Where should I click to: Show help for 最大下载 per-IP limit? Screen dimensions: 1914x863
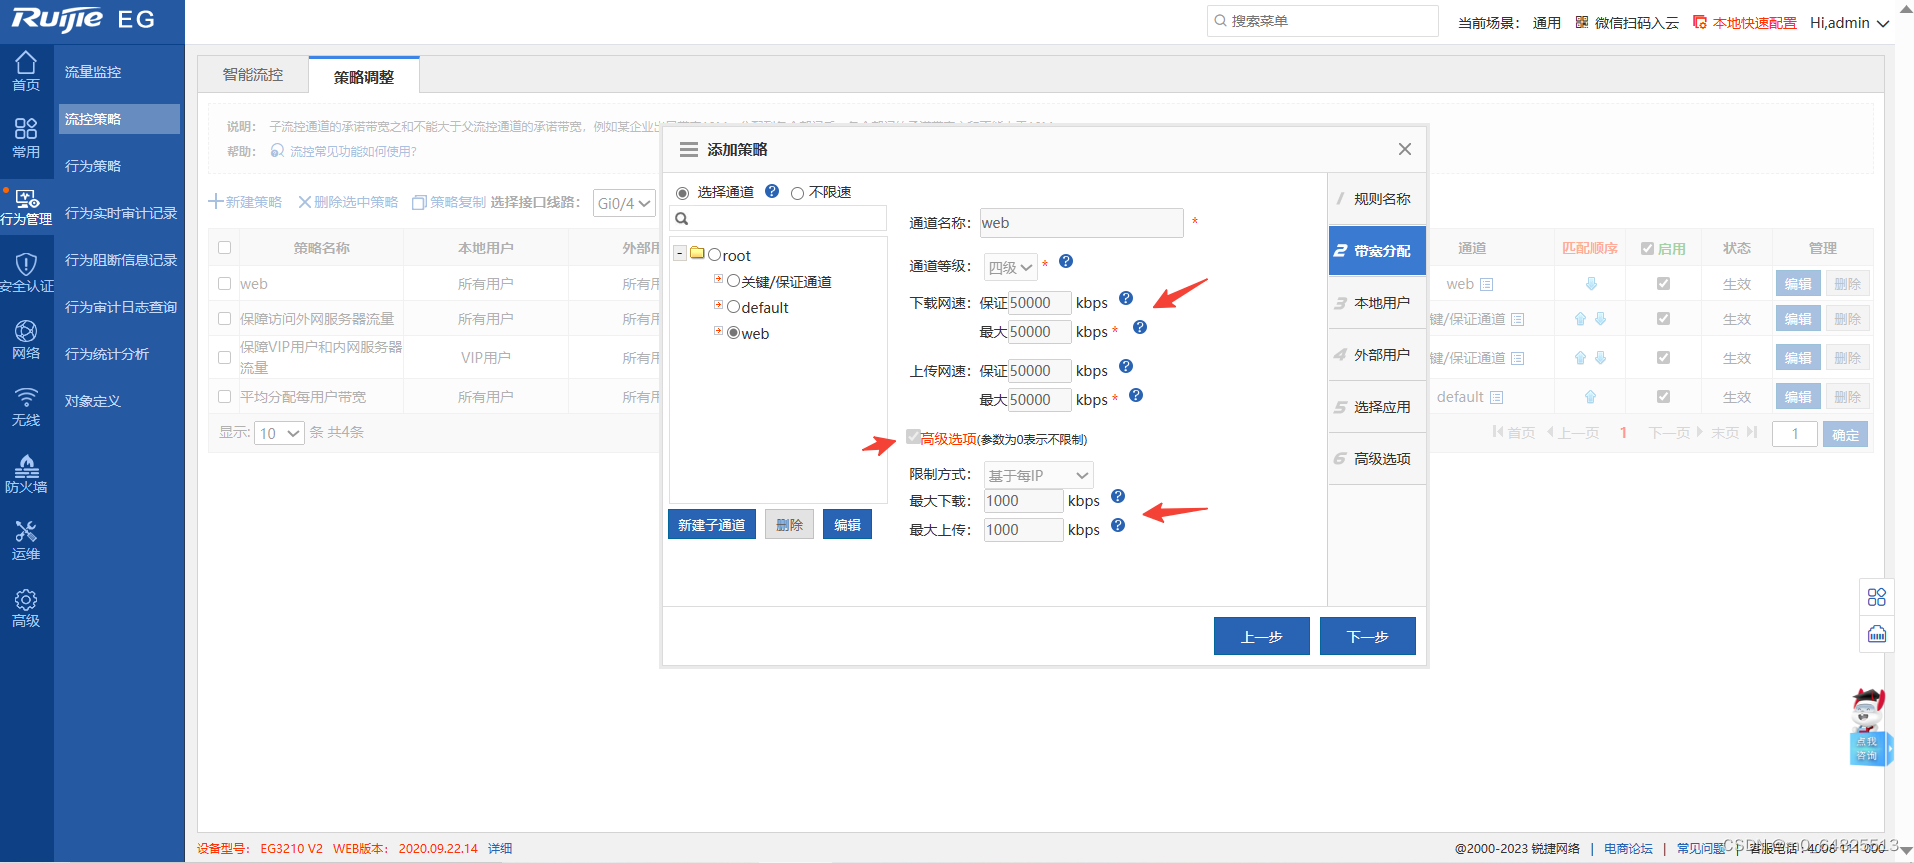click(1118, 496)
